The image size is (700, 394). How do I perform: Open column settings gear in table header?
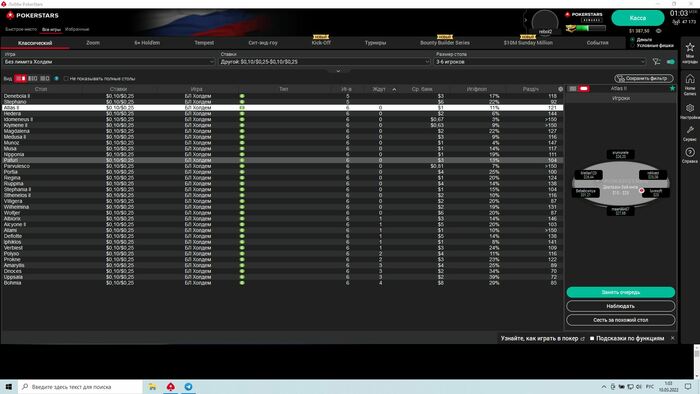click(x=560, y=89)
